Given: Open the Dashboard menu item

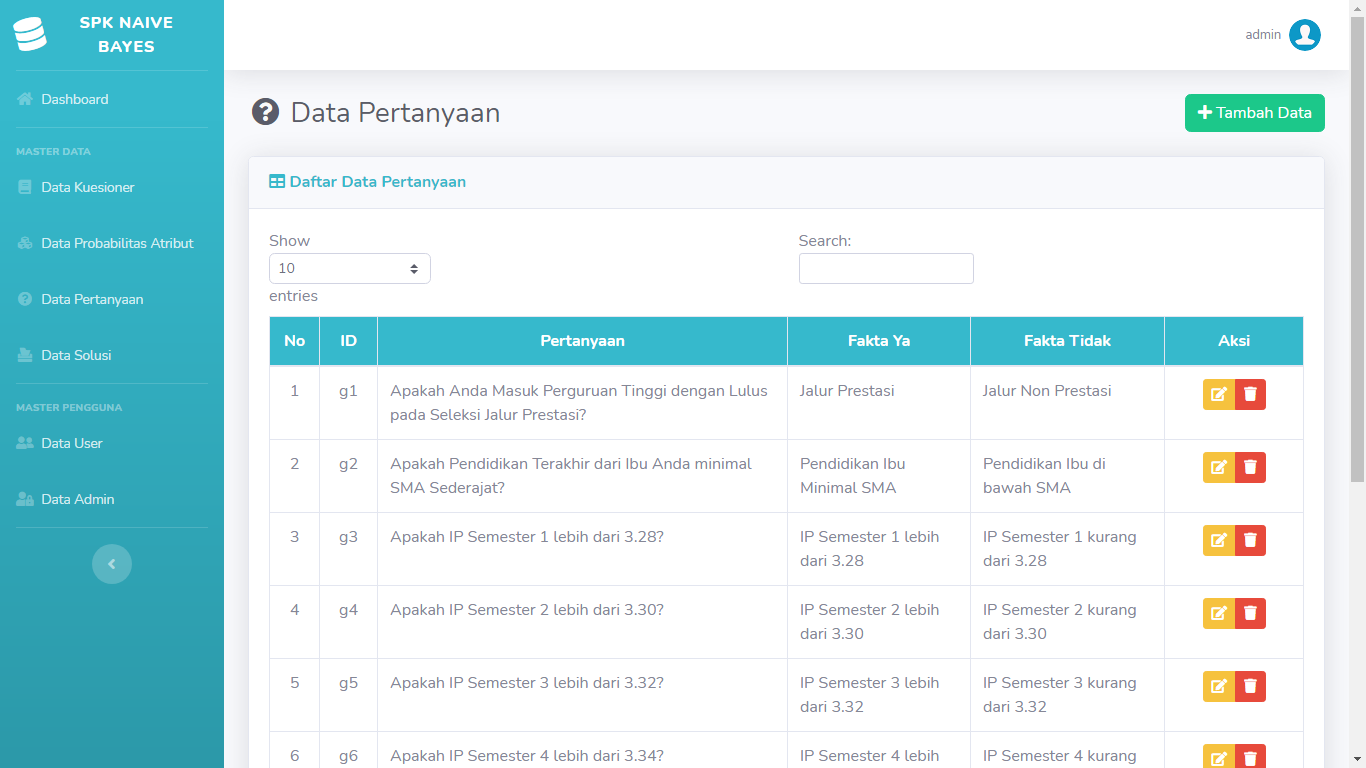Looking at the screenshot, I should tap(112, 99).
